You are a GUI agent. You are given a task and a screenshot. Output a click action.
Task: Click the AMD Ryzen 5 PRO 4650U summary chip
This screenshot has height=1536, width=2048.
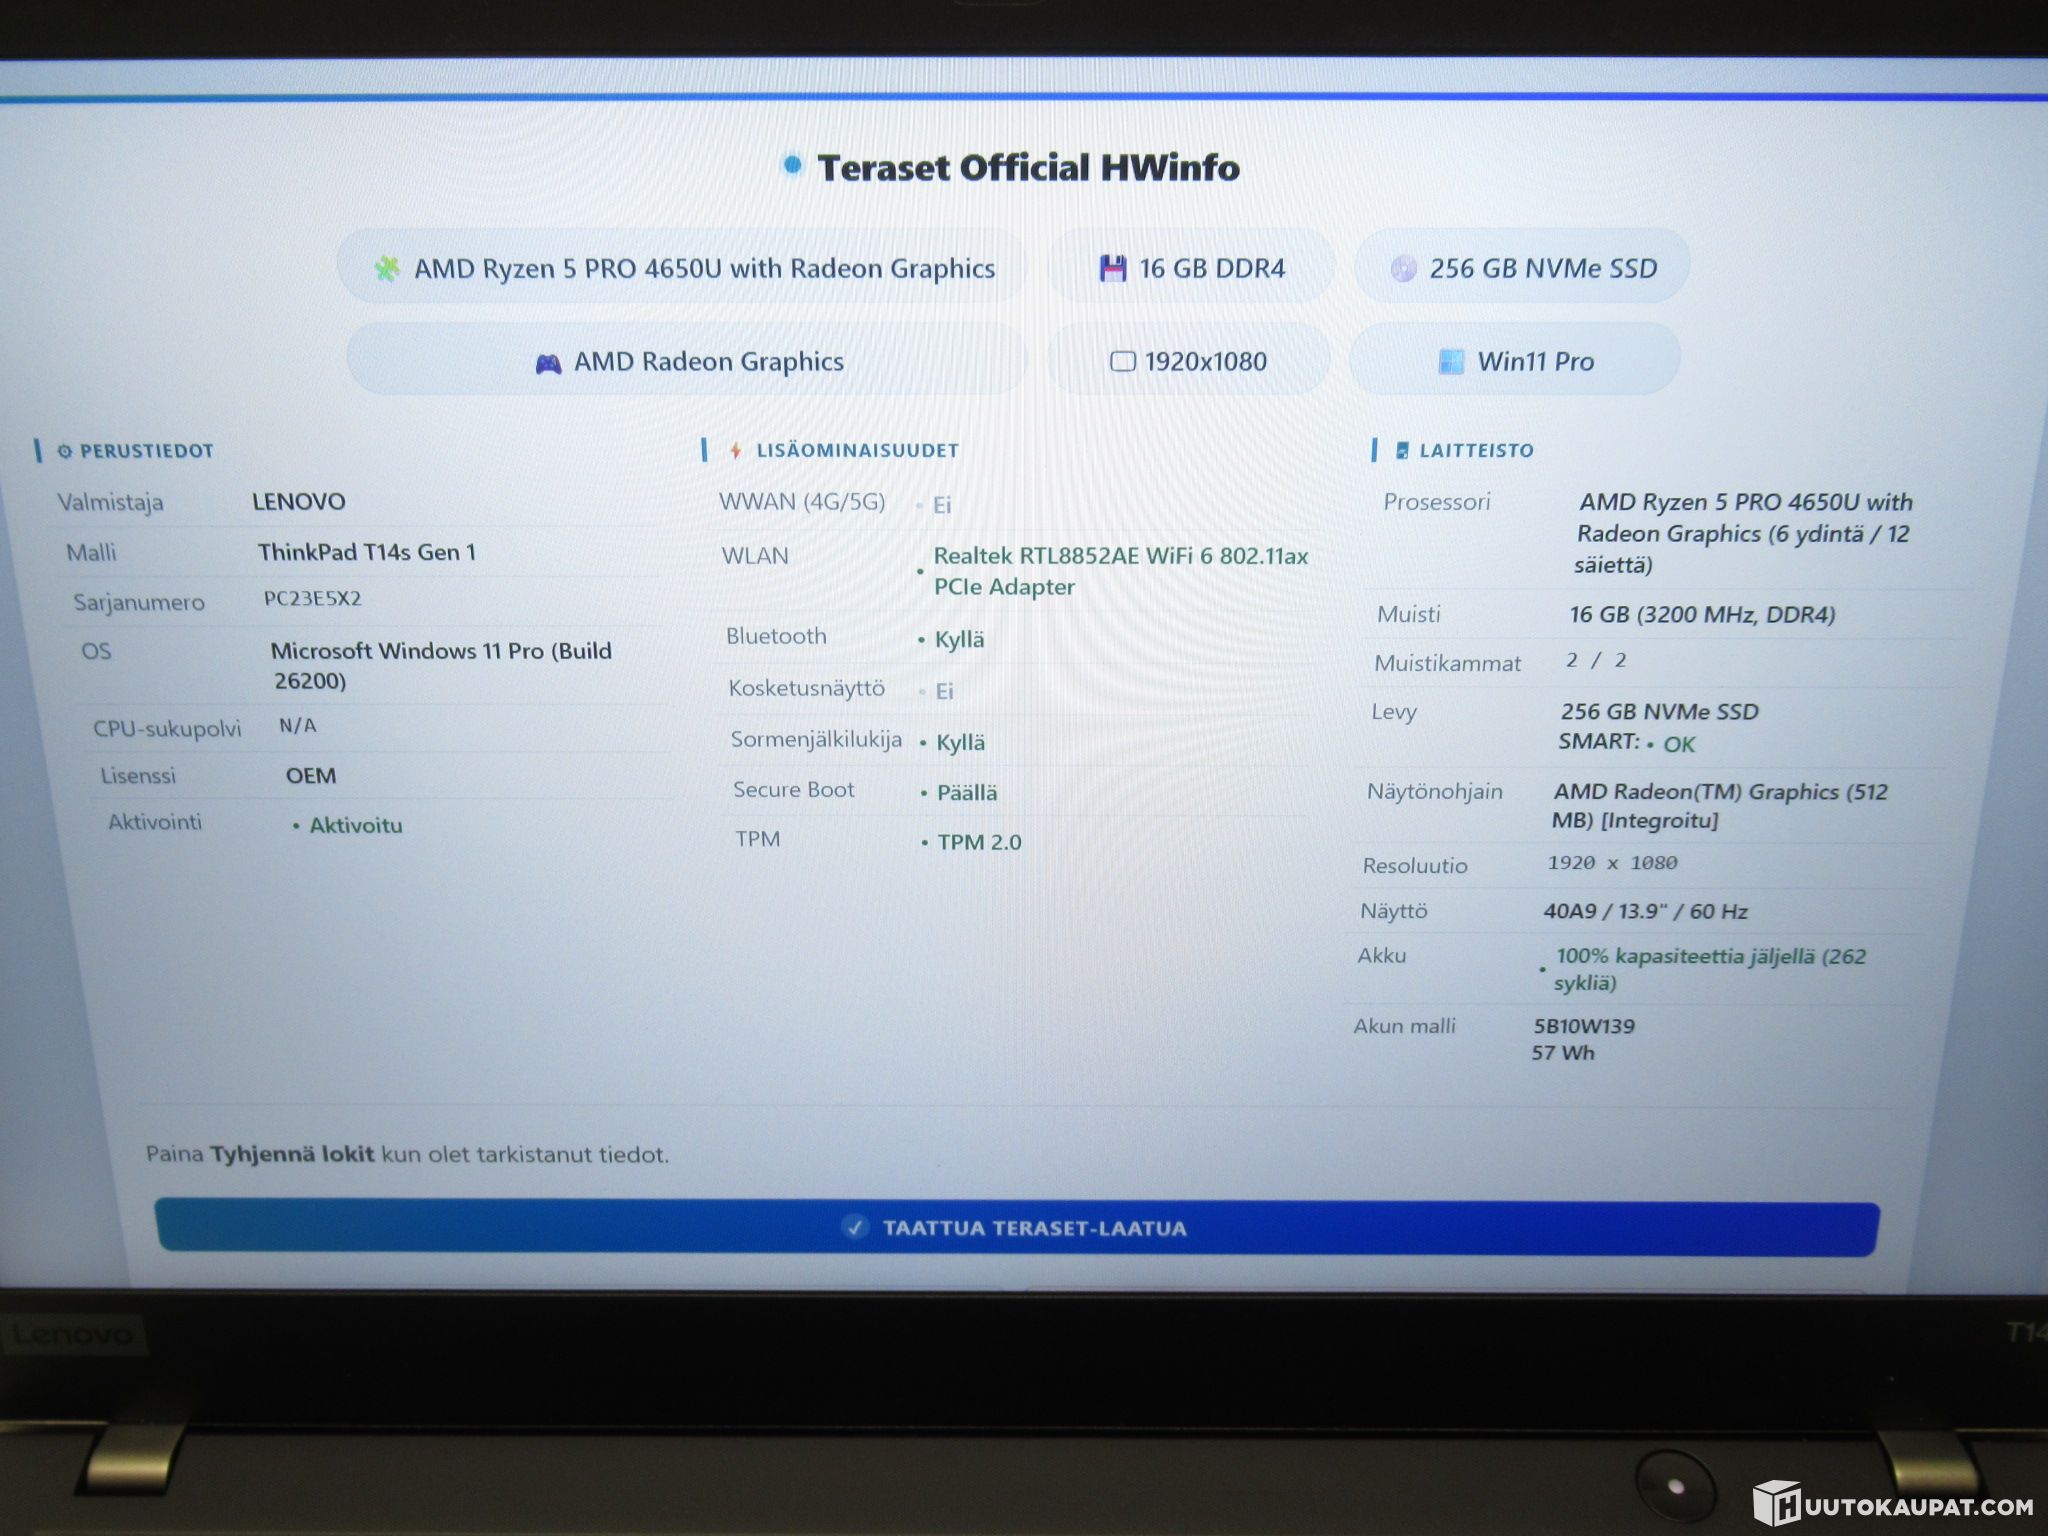[x=684, y=267]
